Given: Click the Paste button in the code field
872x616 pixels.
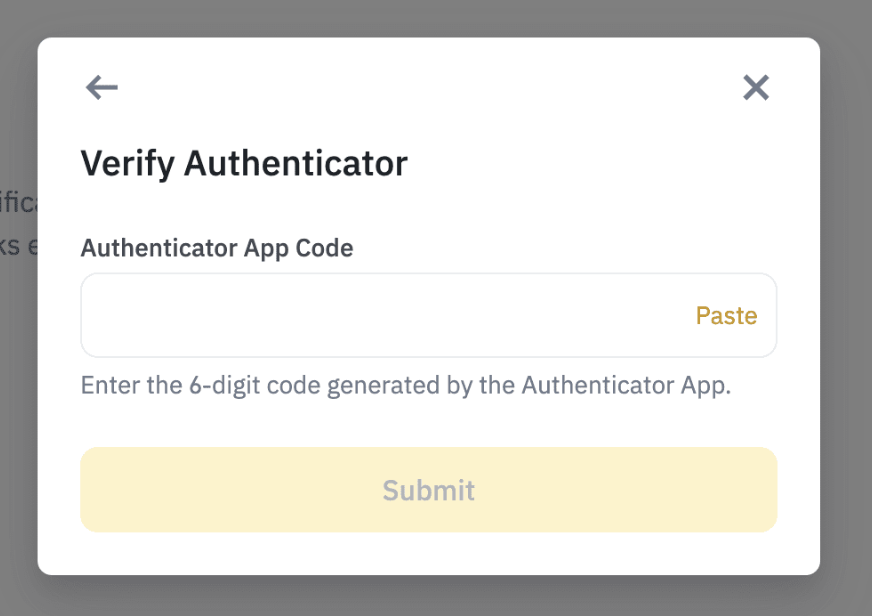Looking at the screenshot, I should tap(726, 316).
